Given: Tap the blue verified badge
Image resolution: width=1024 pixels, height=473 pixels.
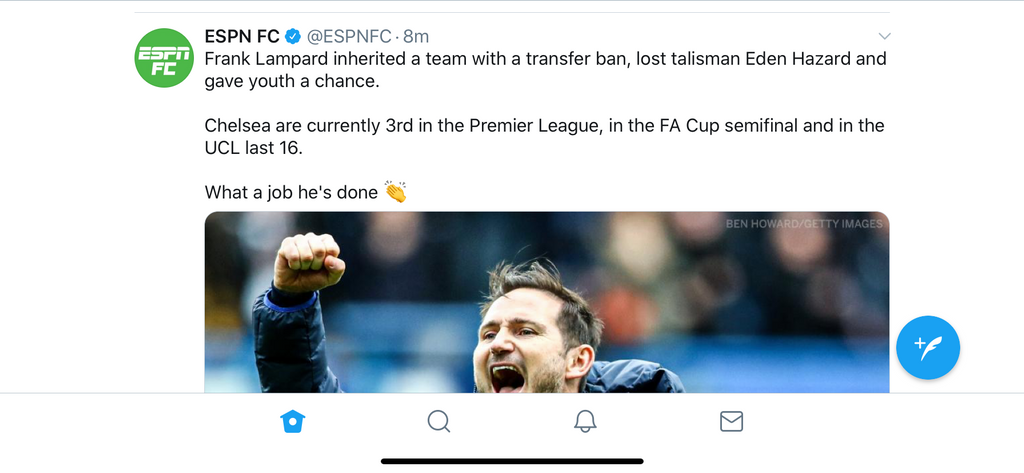Looking at the screenshot, I should (294, 36).
